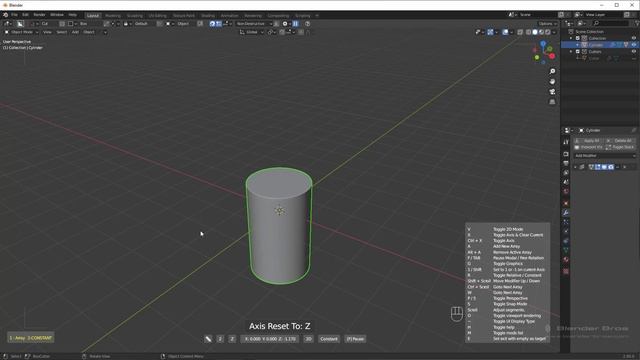Click the pan view hand icon
The width and height of the screenshot is (640, 360).
pos(552,82)
